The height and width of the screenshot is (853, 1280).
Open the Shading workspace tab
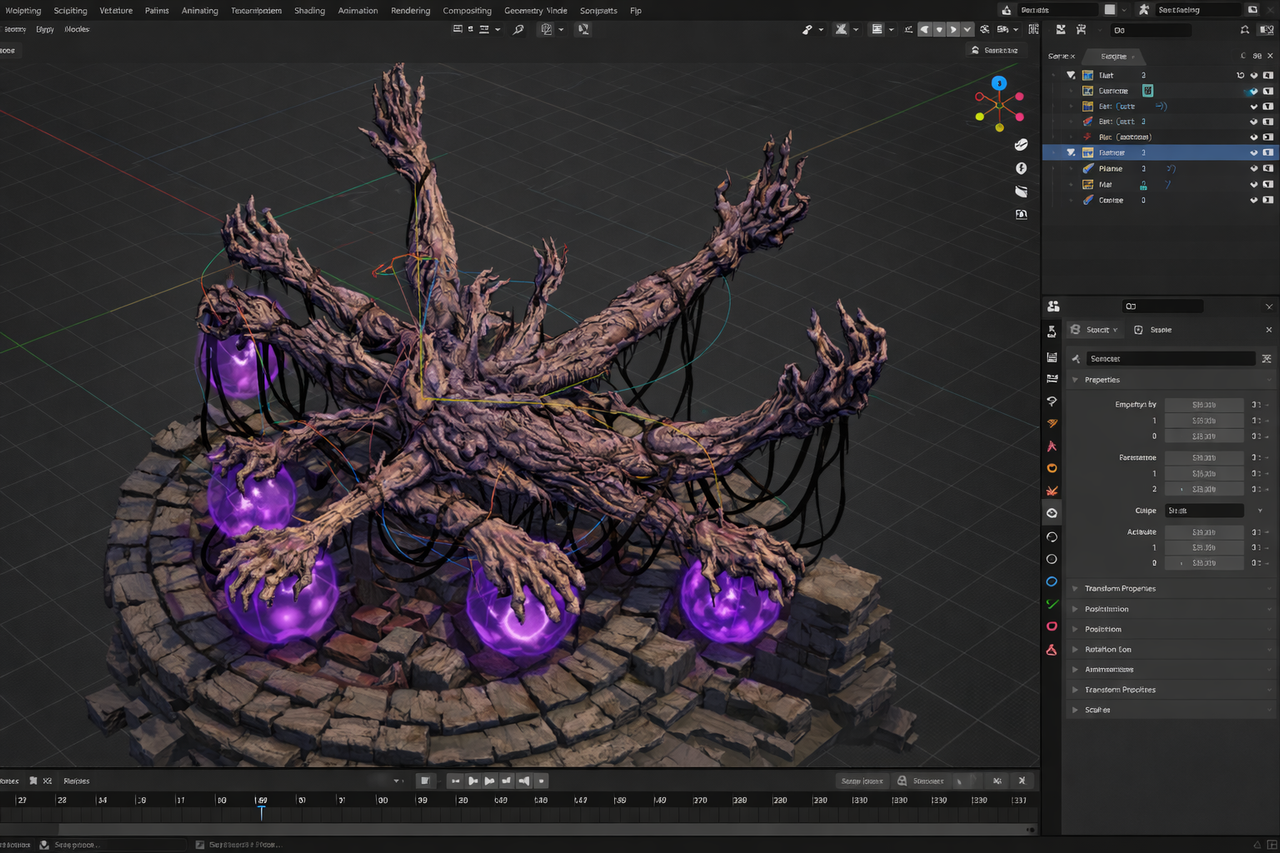coord(309,11)
